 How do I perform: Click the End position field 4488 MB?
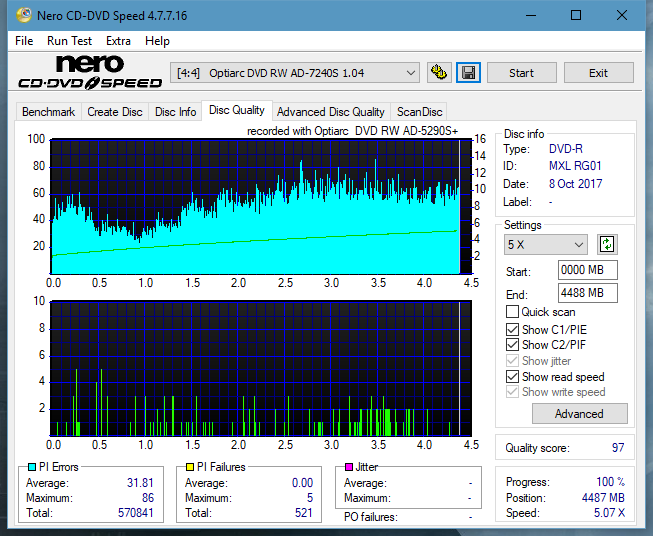coord(588,293)
